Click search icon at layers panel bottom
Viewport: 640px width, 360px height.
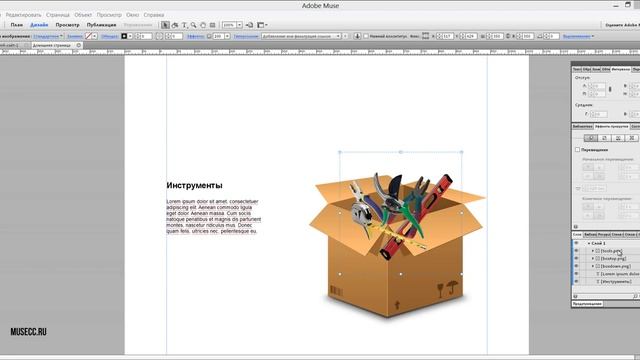pos(636,296)
